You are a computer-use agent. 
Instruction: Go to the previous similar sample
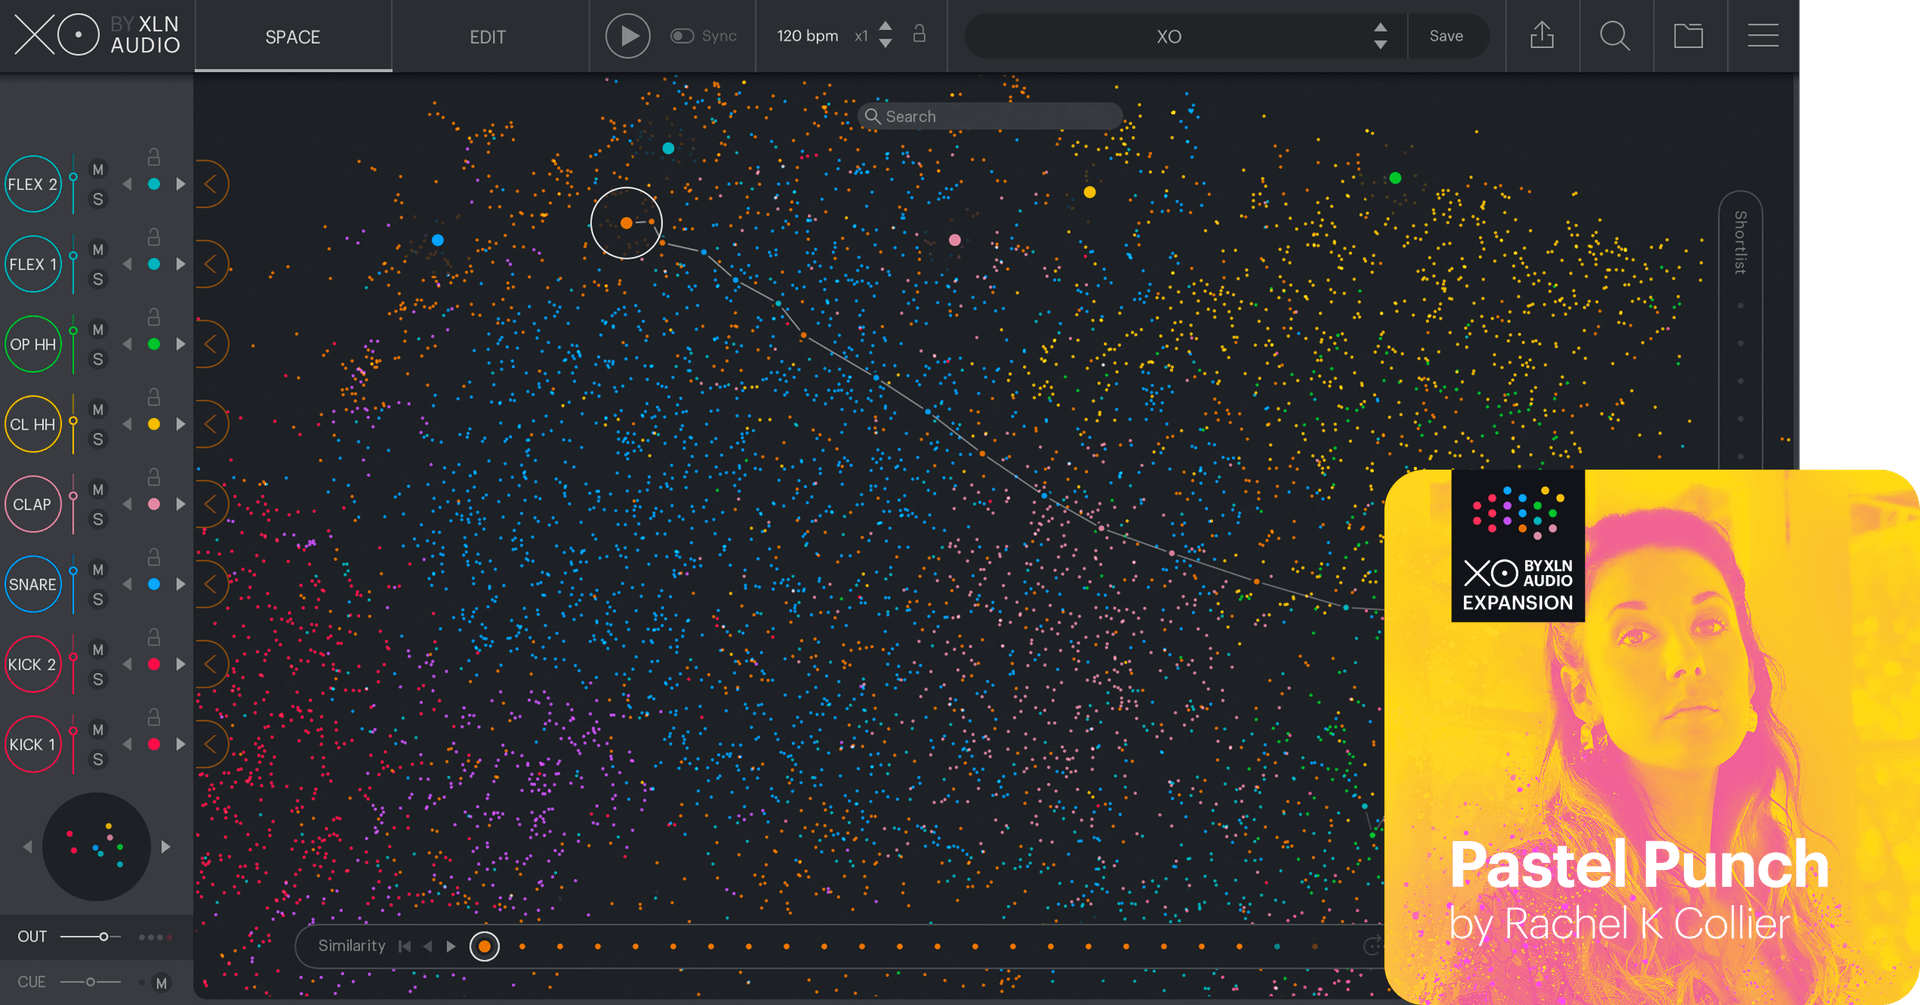[x=428, y=946]
